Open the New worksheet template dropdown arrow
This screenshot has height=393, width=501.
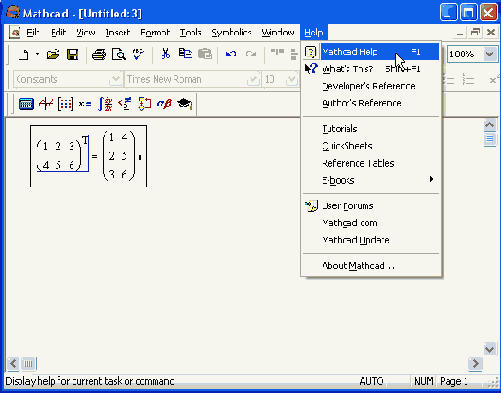[37, 54]
